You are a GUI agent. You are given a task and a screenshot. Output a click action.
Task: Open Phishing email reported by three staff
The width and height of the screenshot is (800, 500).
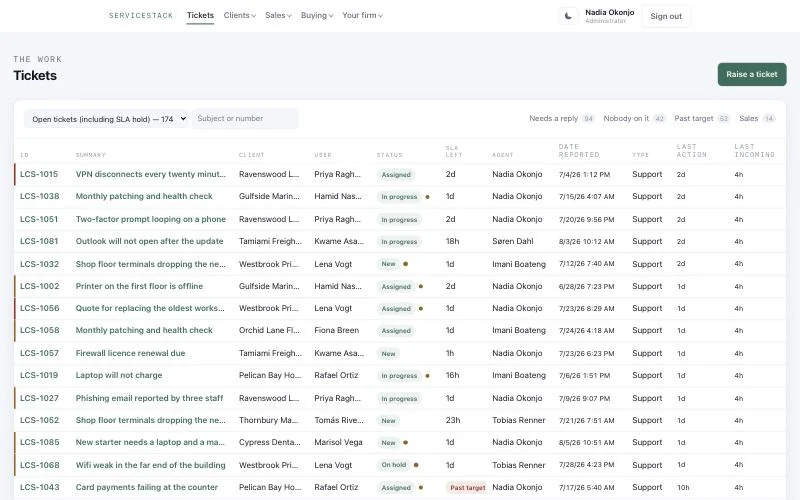pos(149,398)
